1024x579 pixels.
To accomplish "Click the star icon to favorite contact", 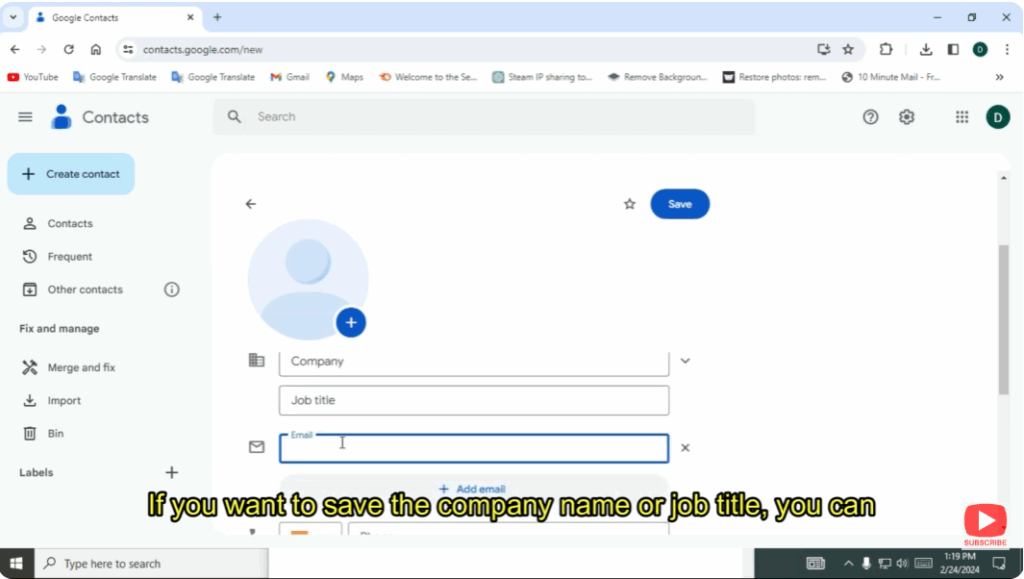I will coord(629,204).
